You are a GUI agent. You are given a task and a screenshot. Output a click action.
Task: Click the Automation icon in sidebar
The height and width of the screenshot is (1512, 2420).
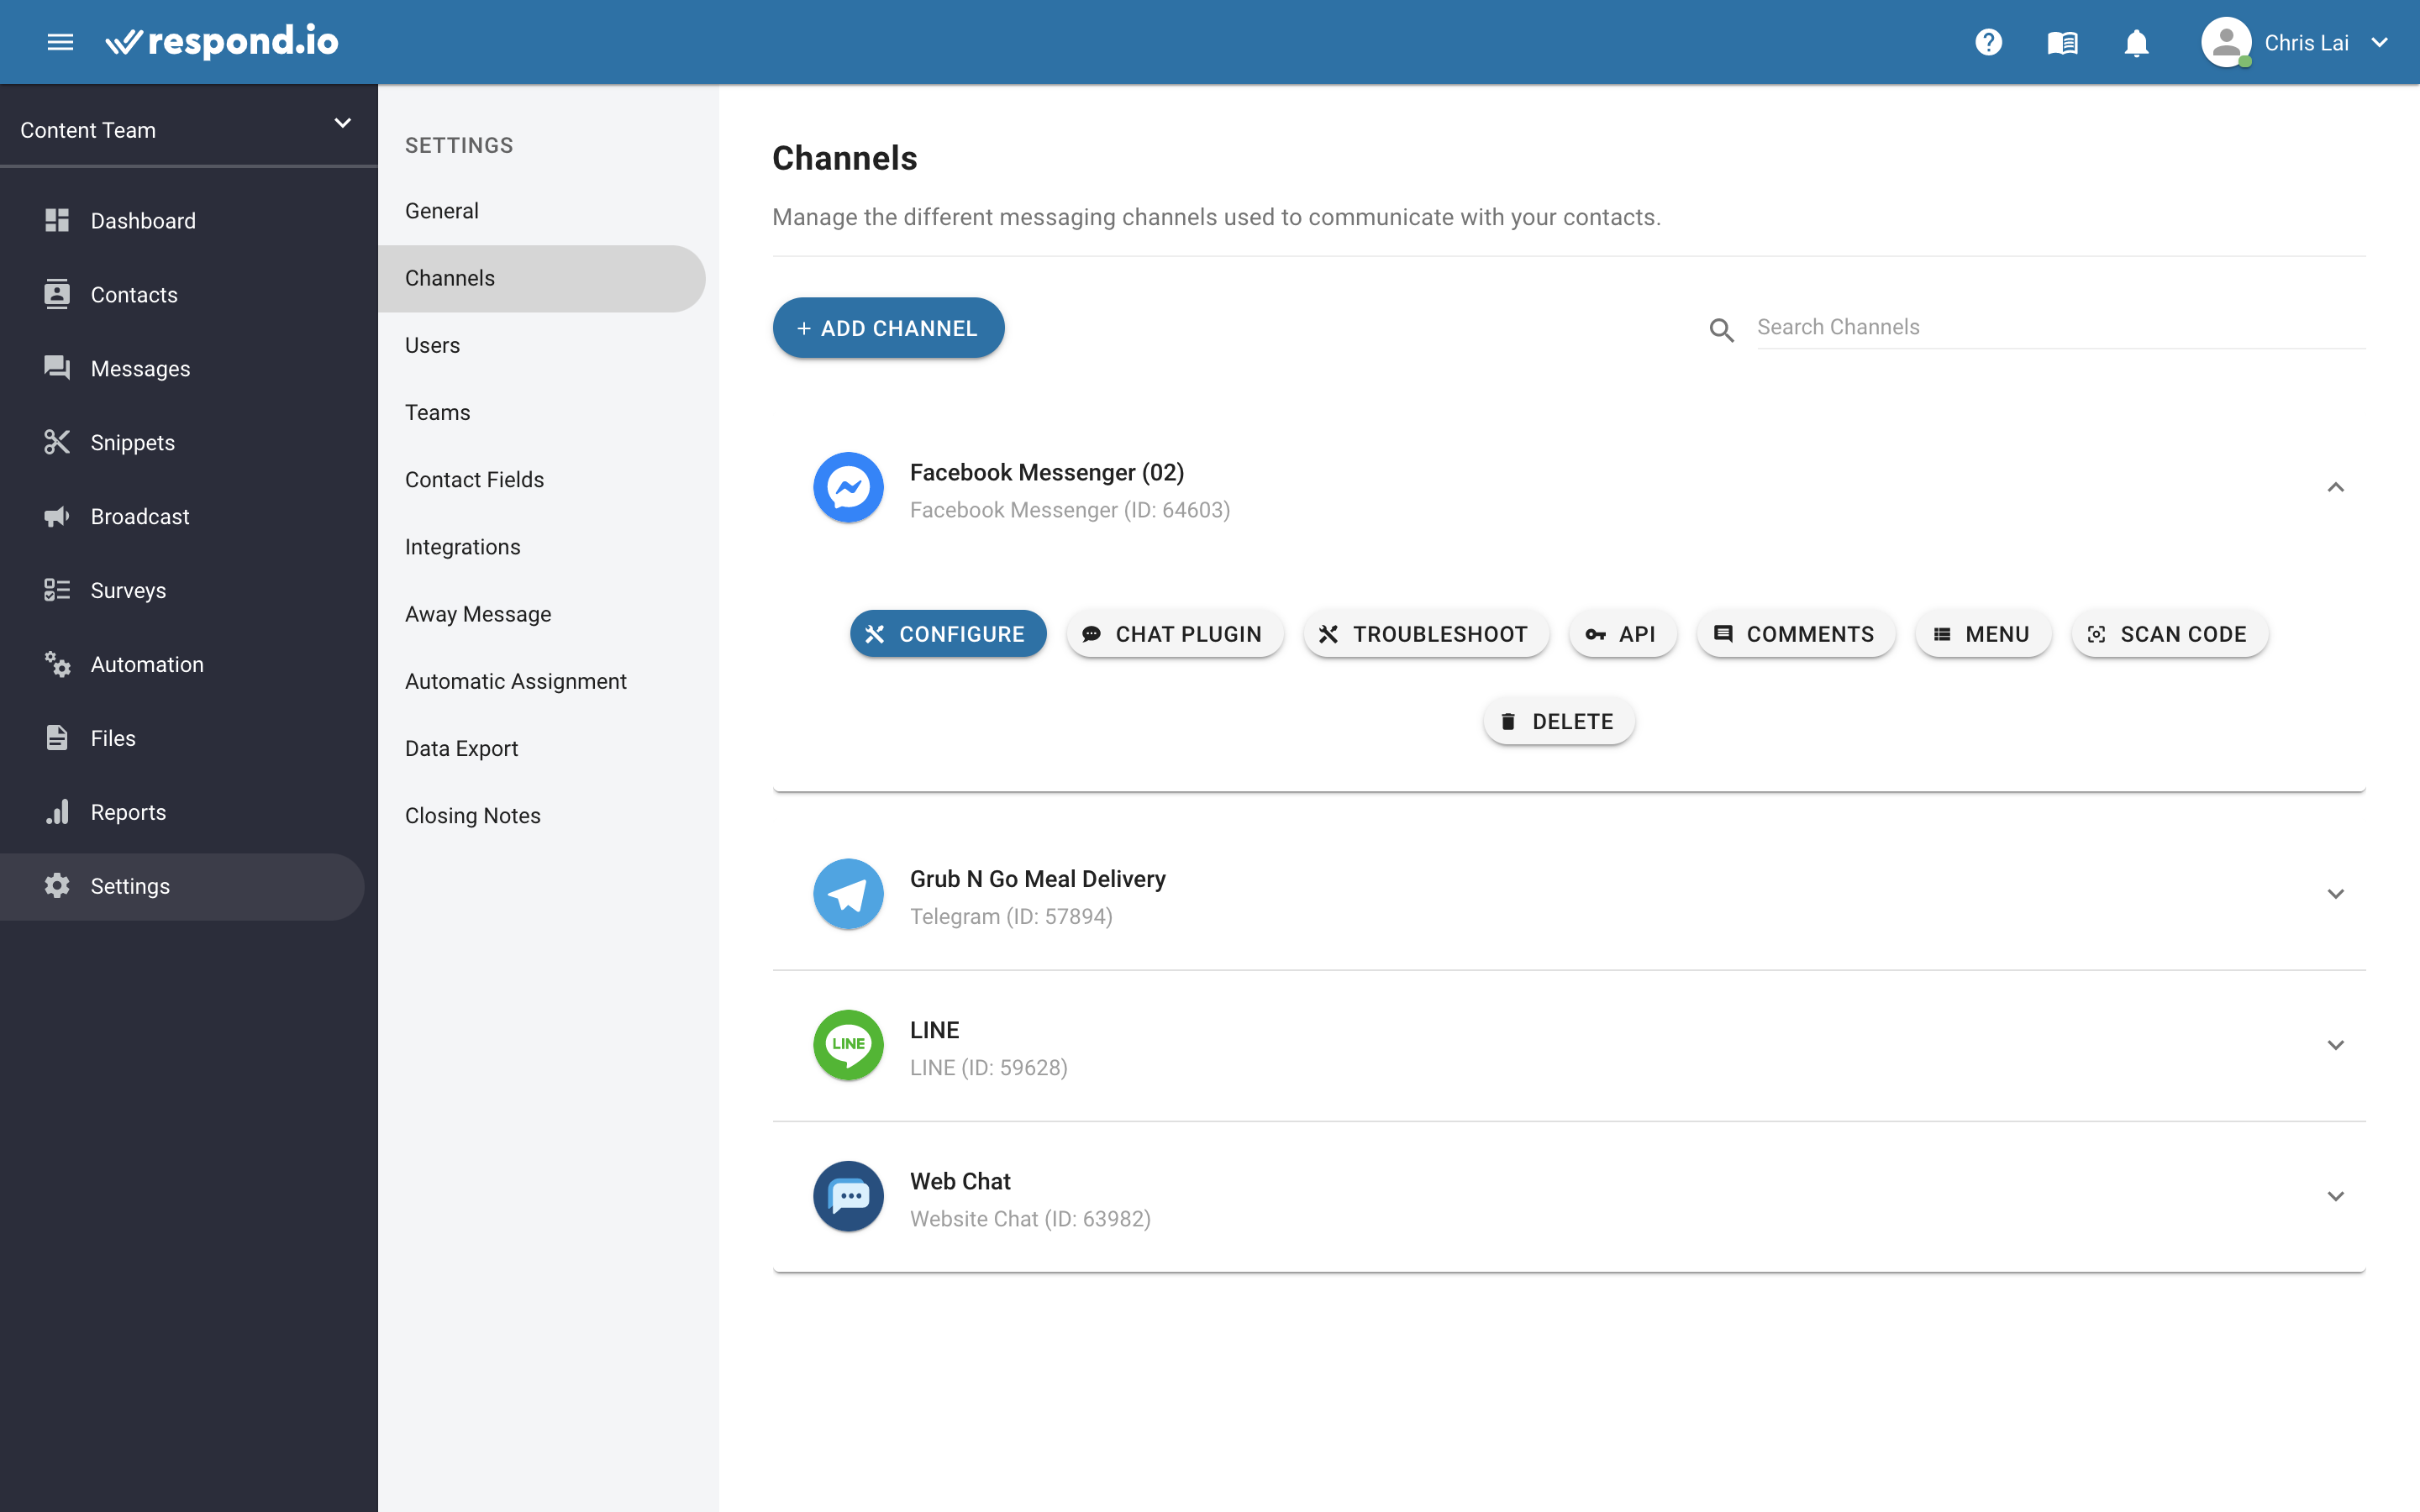(x=57, y=664)
